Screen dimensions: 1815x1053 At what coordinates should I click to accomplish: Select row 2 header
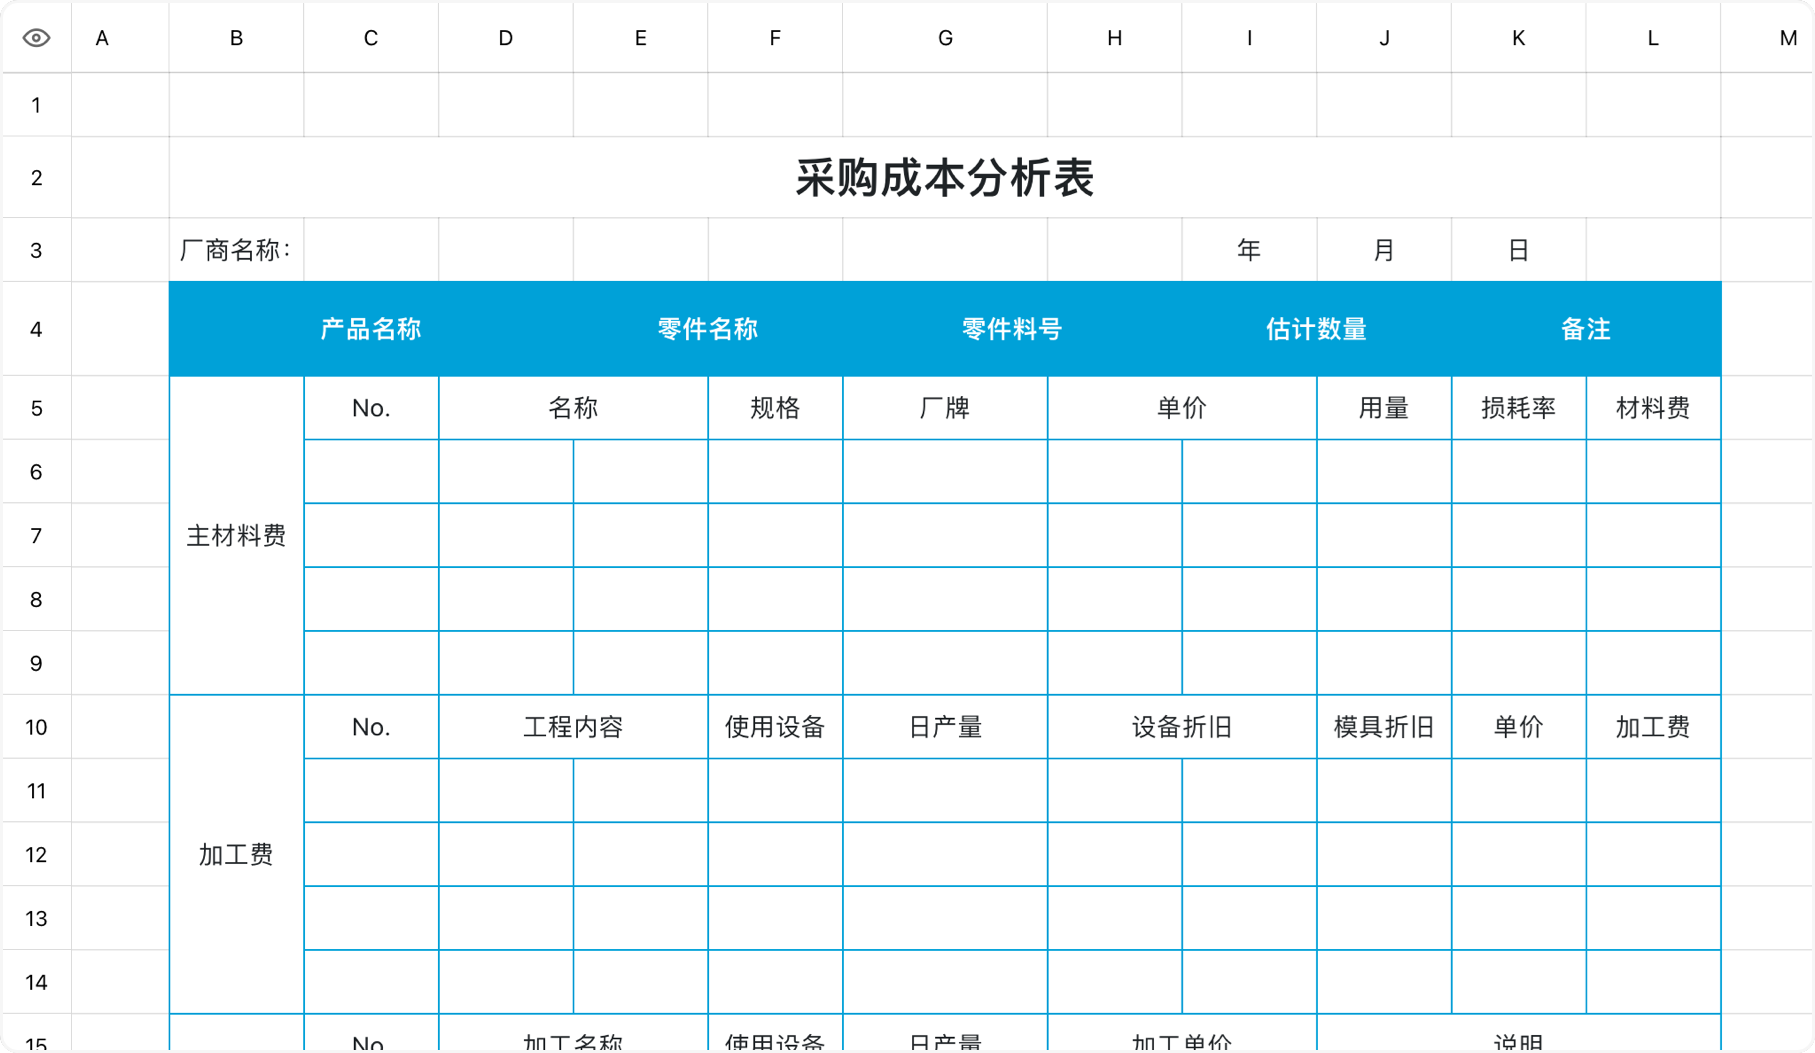point(36,178)
